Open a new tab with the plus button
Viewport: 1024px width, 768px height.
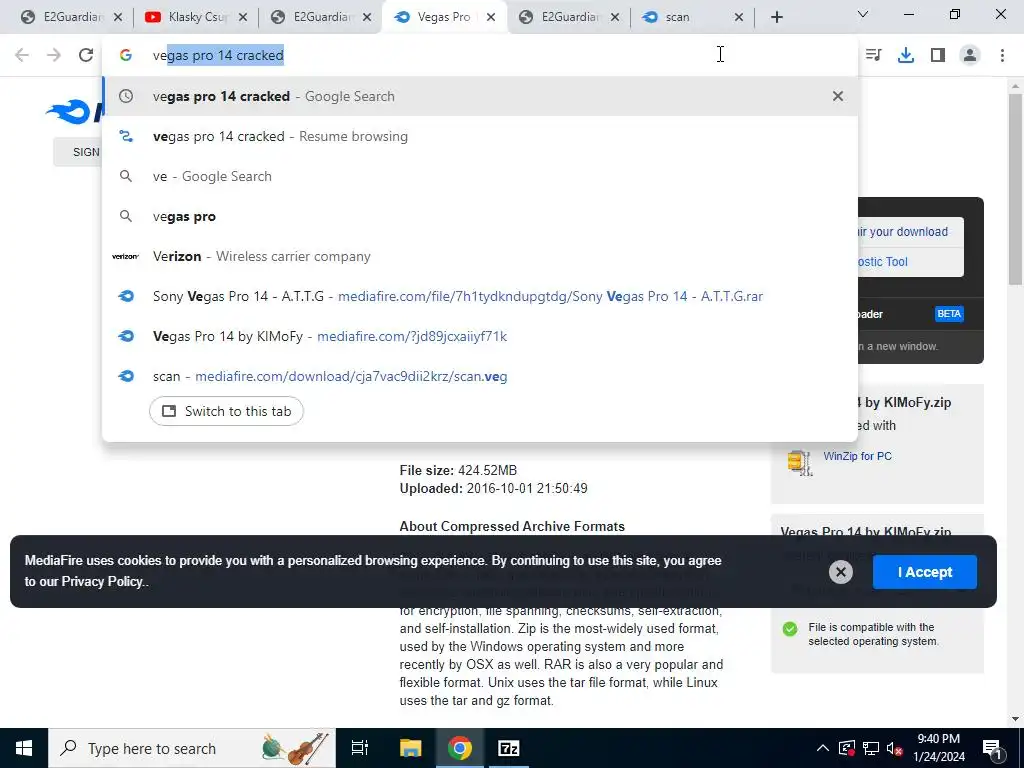pos(776,17)
